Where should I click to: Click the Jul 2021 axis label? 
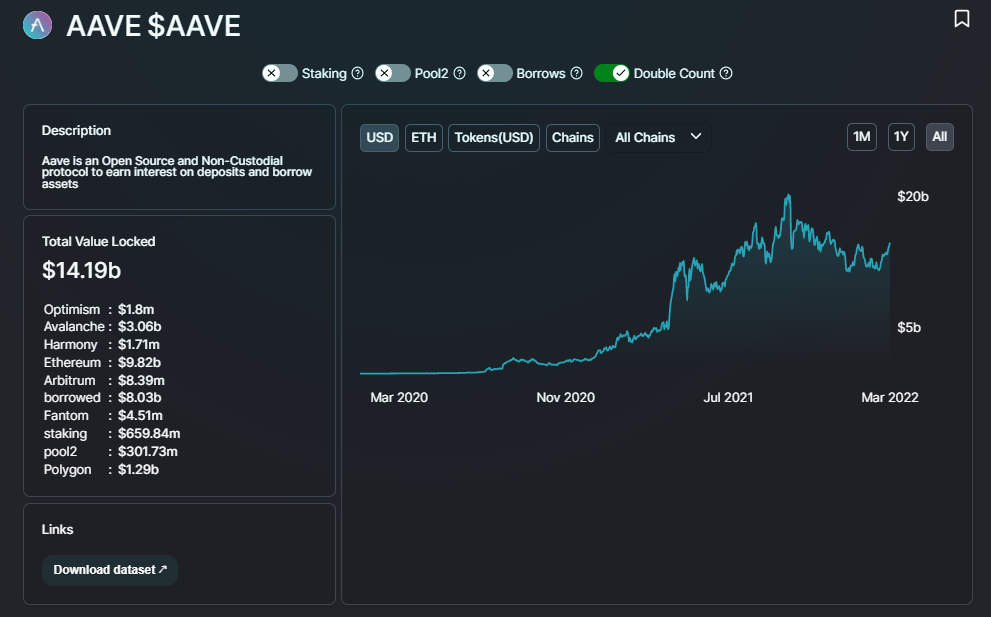(728, 398)
